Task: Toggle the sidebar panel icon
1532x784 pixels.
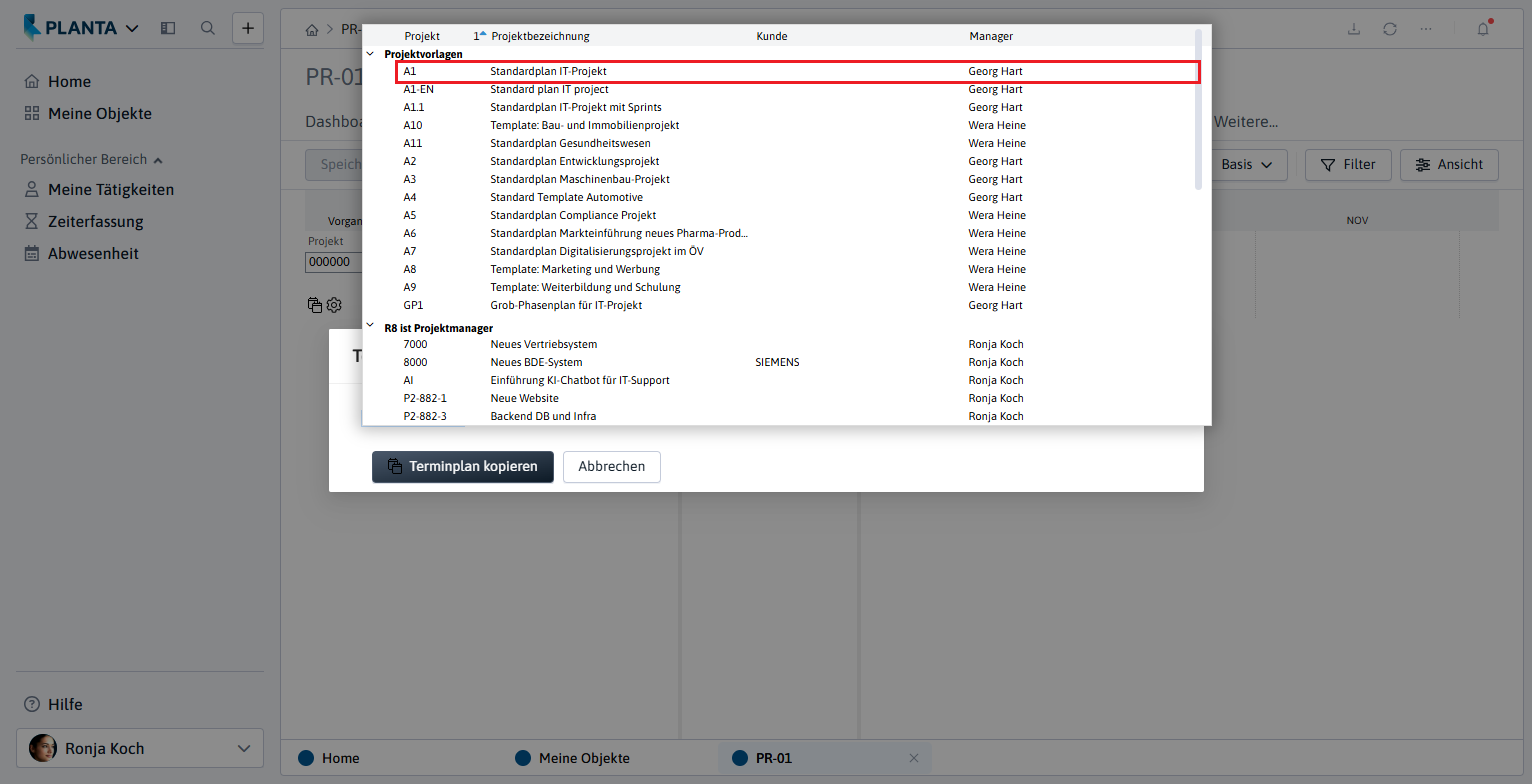Action: (168, 28)
